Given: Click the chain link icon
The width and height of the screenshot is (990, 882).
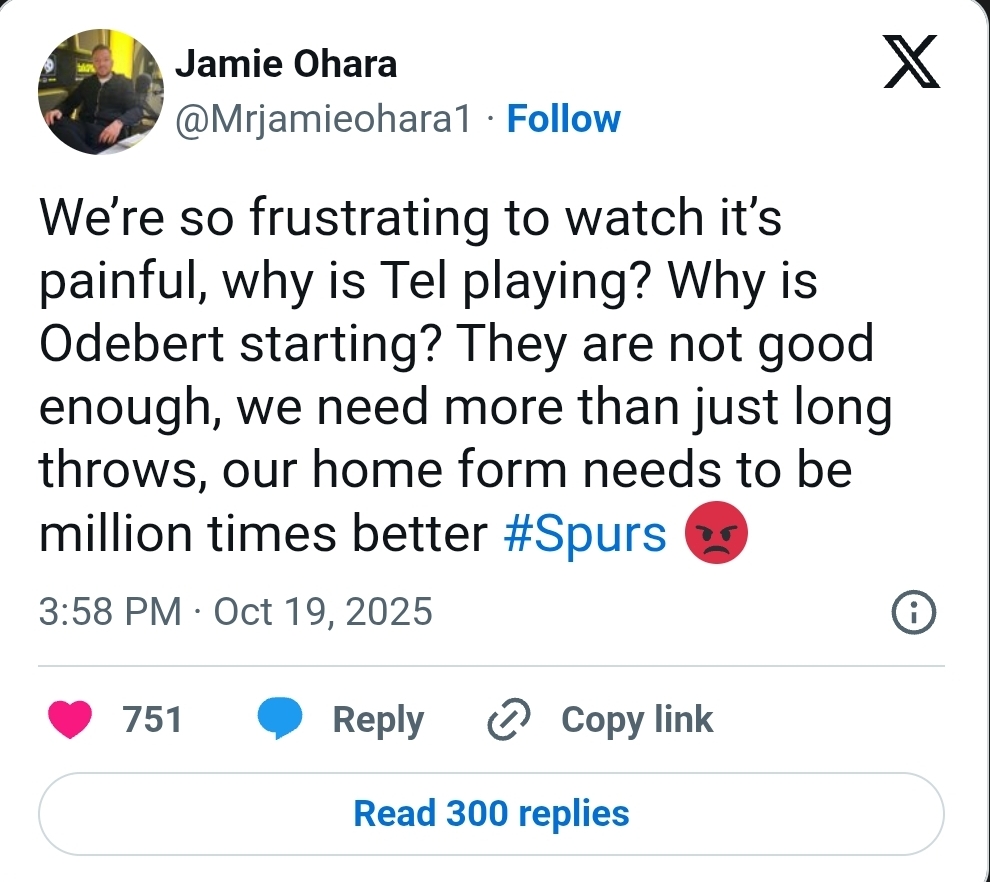Looking at the screenshot, I should tap(508, 720).
